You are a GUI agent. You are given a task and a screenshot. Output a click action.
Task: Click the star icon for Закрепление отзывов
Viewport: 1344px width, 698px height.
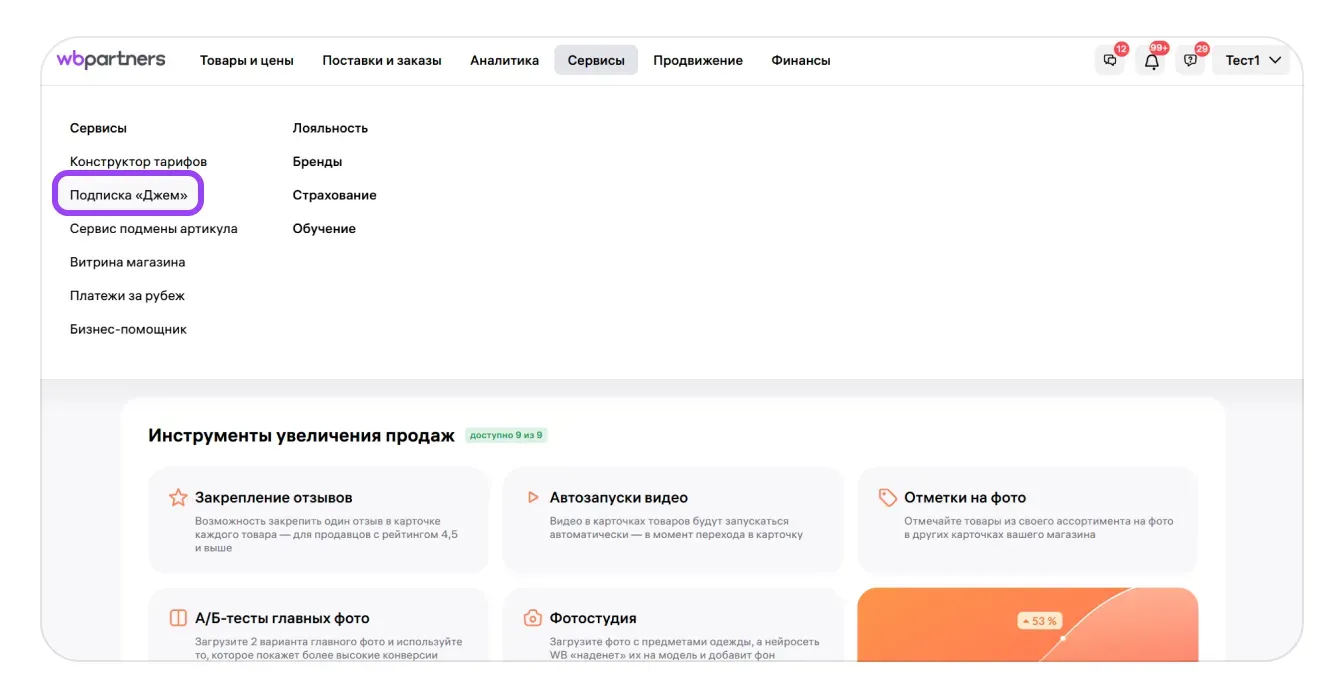[178, 497]
